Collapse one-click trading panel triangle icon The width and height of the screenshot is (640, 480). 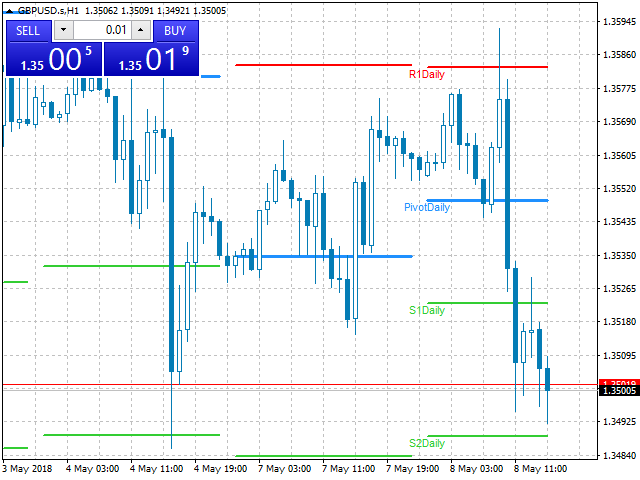(10, 11)
